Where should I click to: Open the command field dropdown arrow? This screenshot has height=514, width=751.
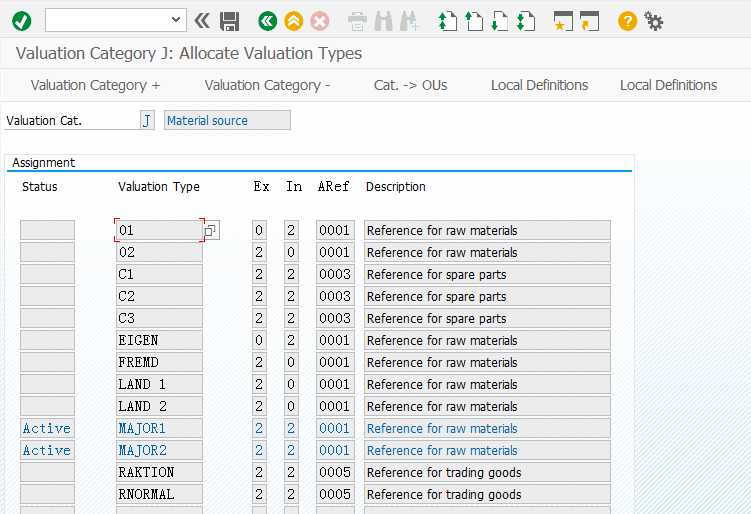[176, 20]
